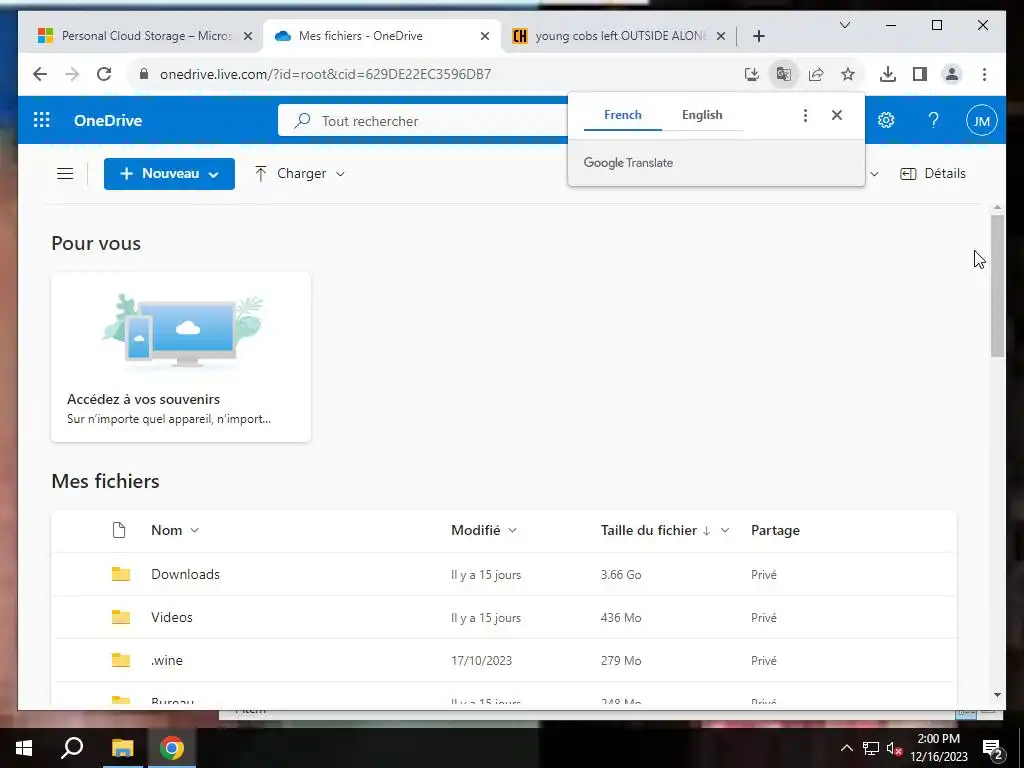Open OneDrive settings gear

pos(886,120)
